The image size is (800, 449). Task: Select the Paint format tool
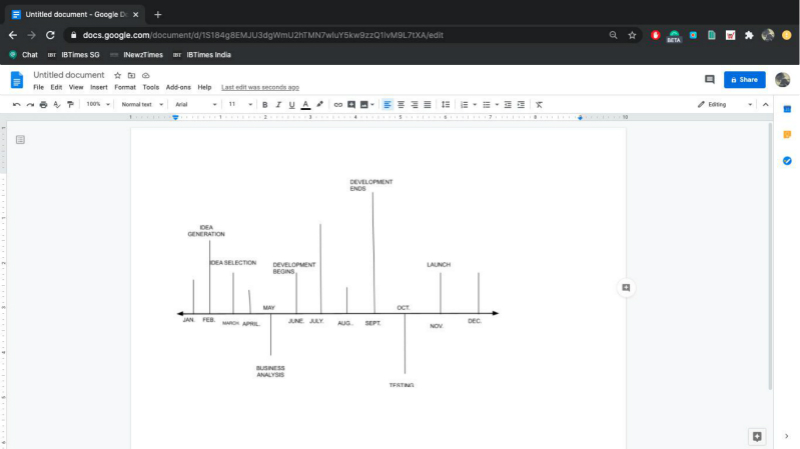tap(70, 104)
